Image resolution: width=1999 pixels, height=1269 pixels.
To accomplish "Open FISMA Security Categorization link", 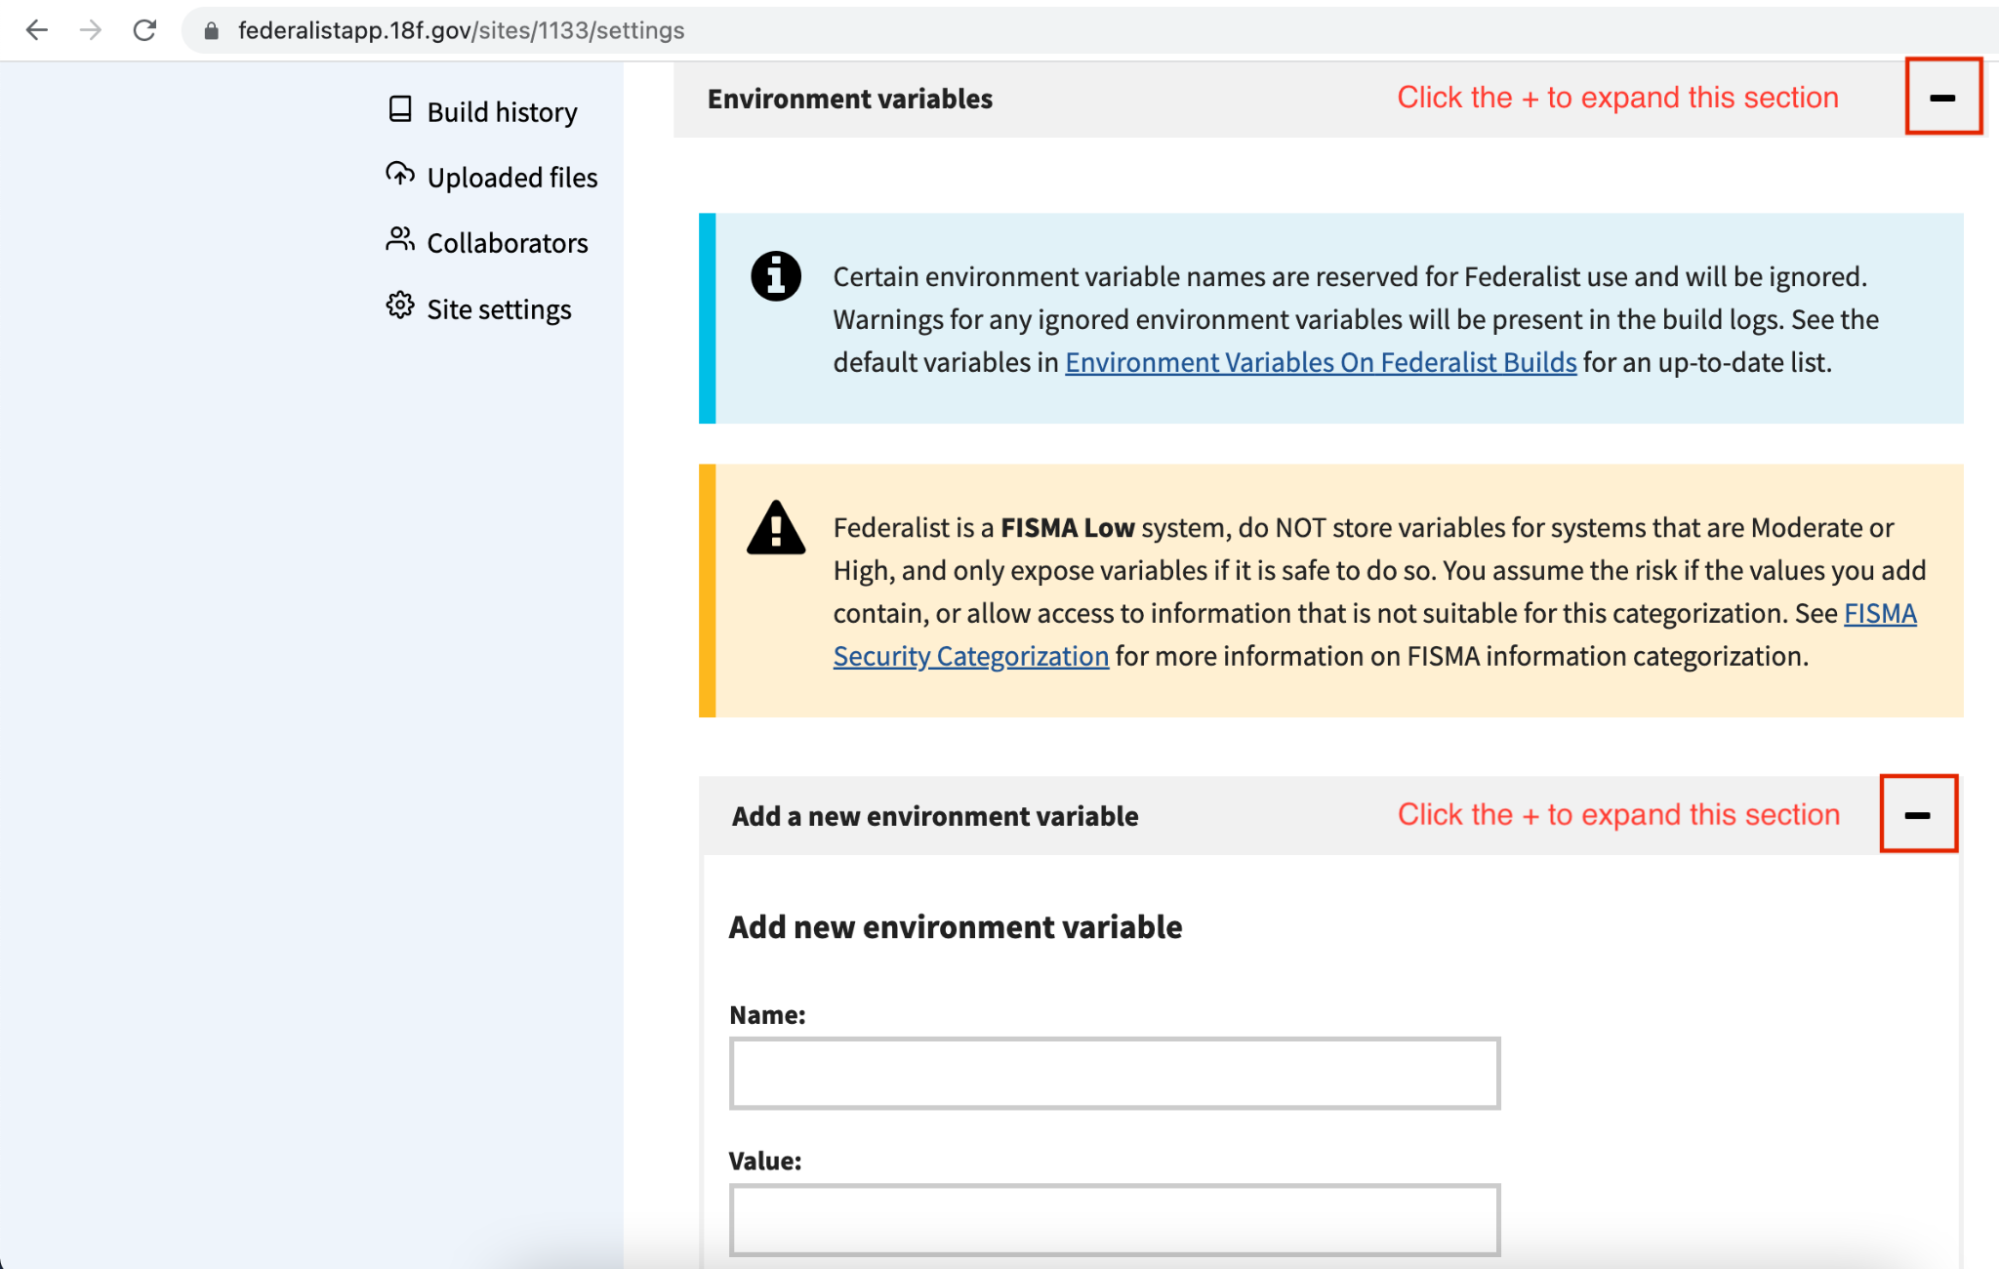I will pyautogui.click(x=970, y=656).
